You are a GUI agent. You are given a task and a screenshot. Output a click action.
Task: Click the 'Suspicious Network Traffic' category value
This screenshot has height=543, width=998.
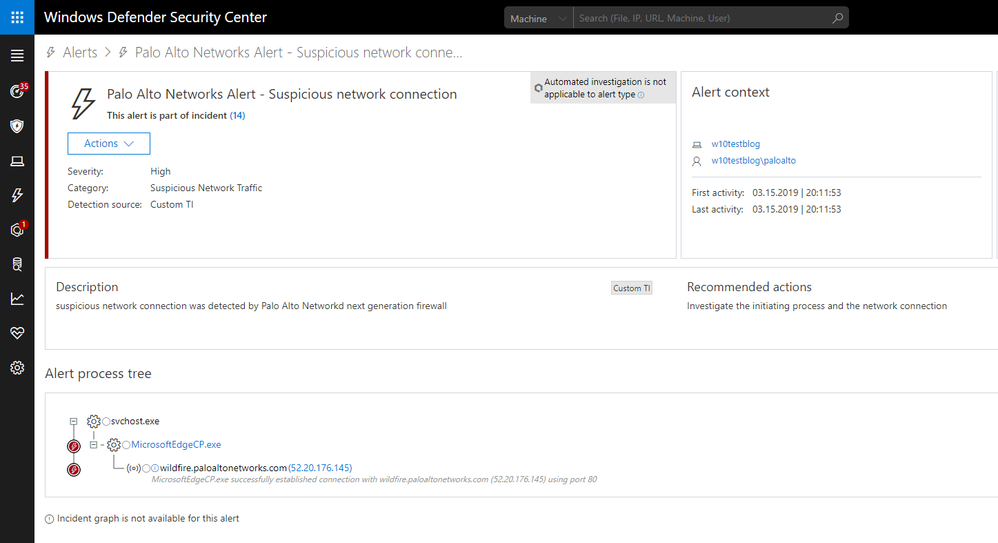point(206,188)
